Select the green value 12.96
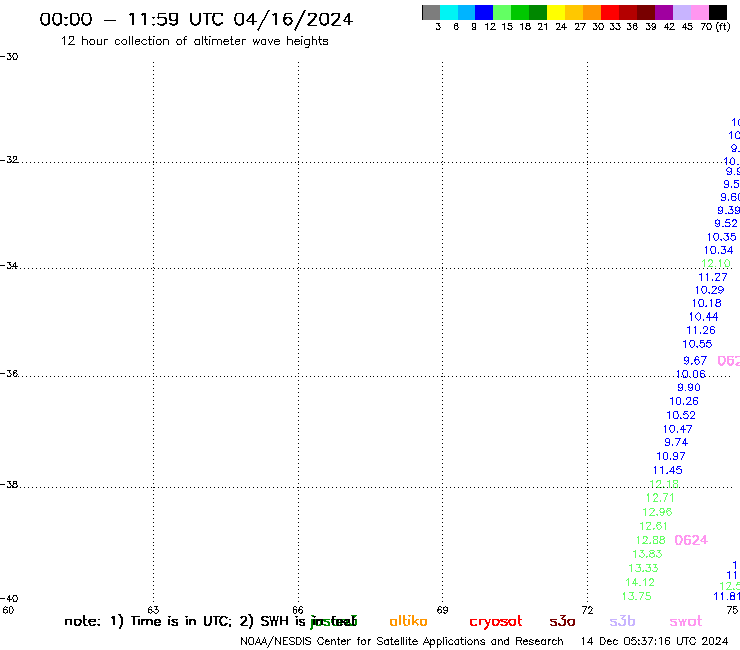Viewport: 740px width, 650px height. pyautogui.click(x=657, y=512)
